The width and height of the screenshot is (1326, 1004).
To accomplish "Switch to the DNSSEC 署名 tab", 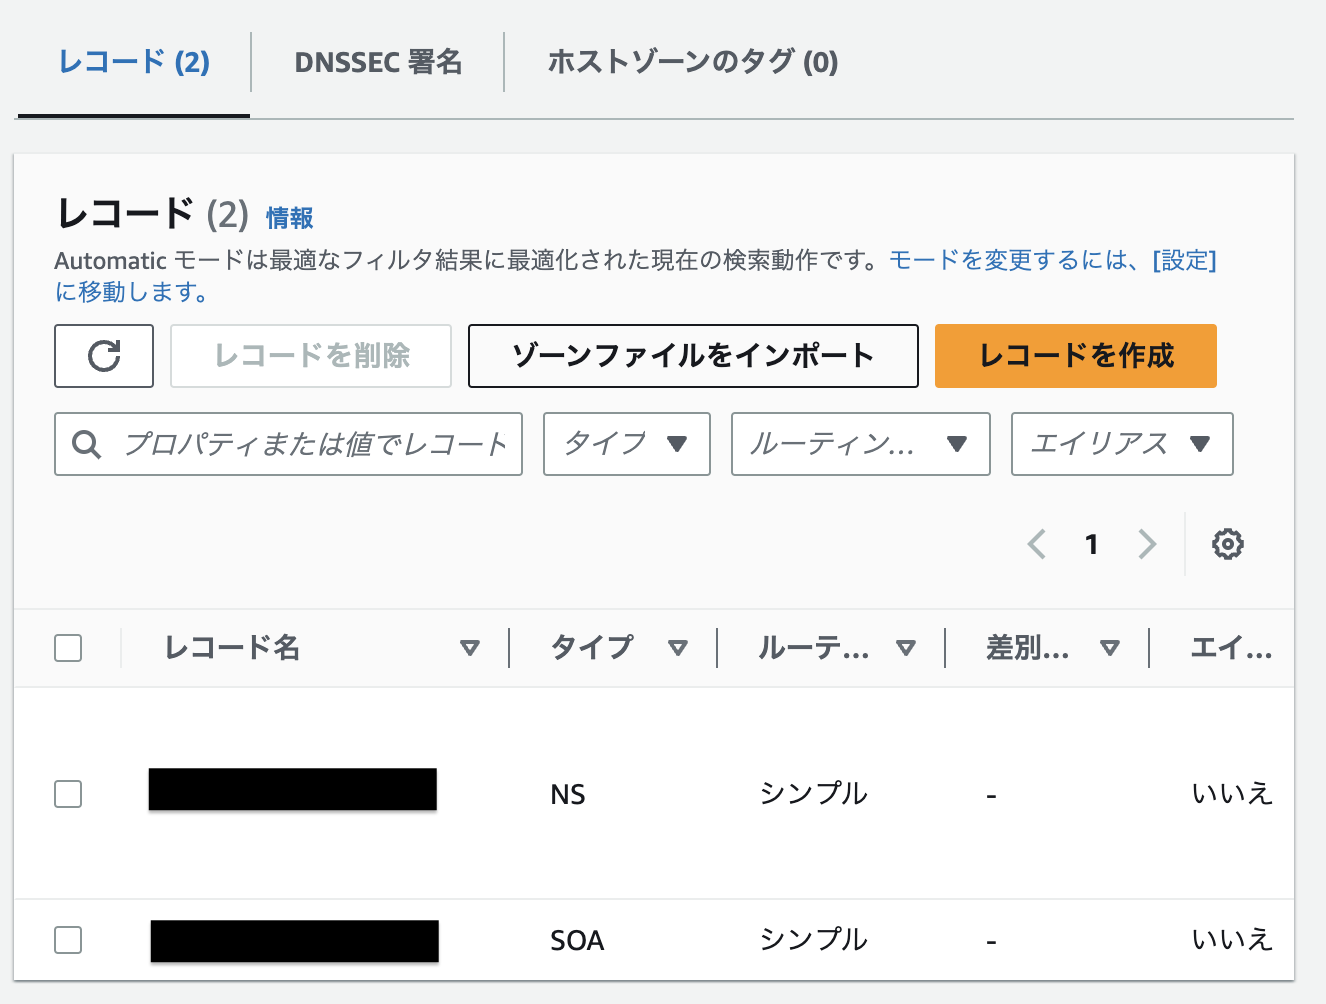I will pos(377,62).
